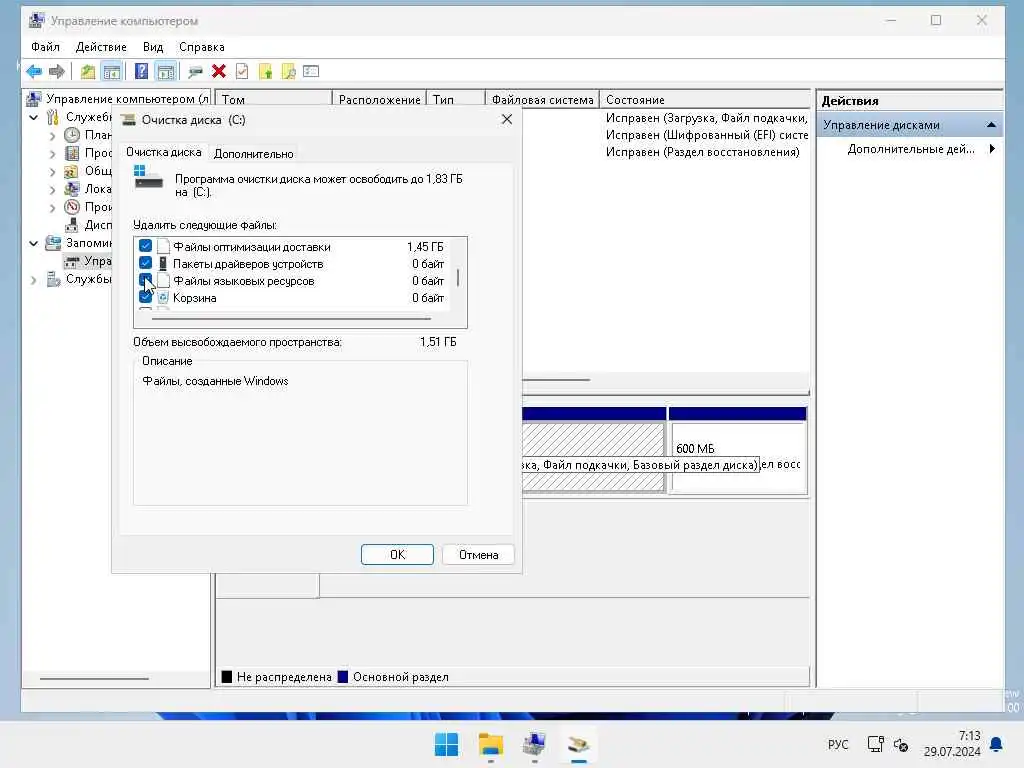Uncheck Файлы оптимизации доставки checkbox

145,246
